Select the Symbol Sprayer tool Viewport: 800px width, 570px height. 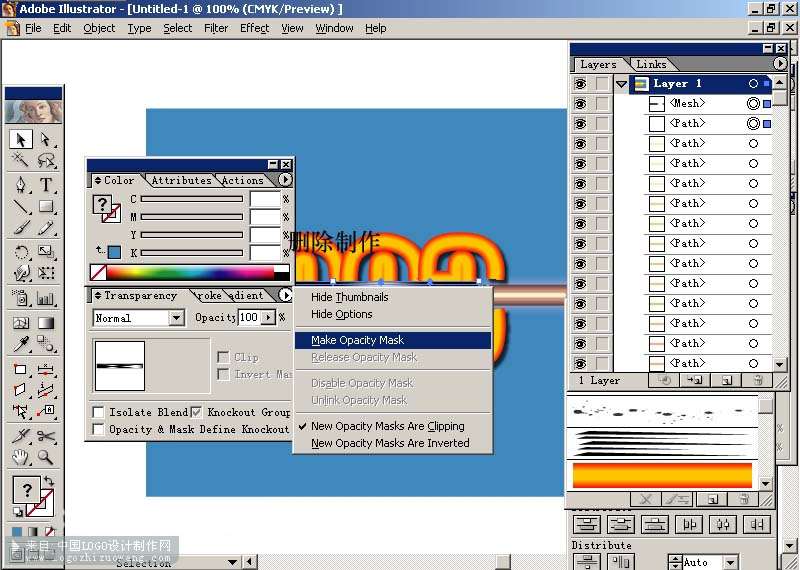(x=21, y=298)
